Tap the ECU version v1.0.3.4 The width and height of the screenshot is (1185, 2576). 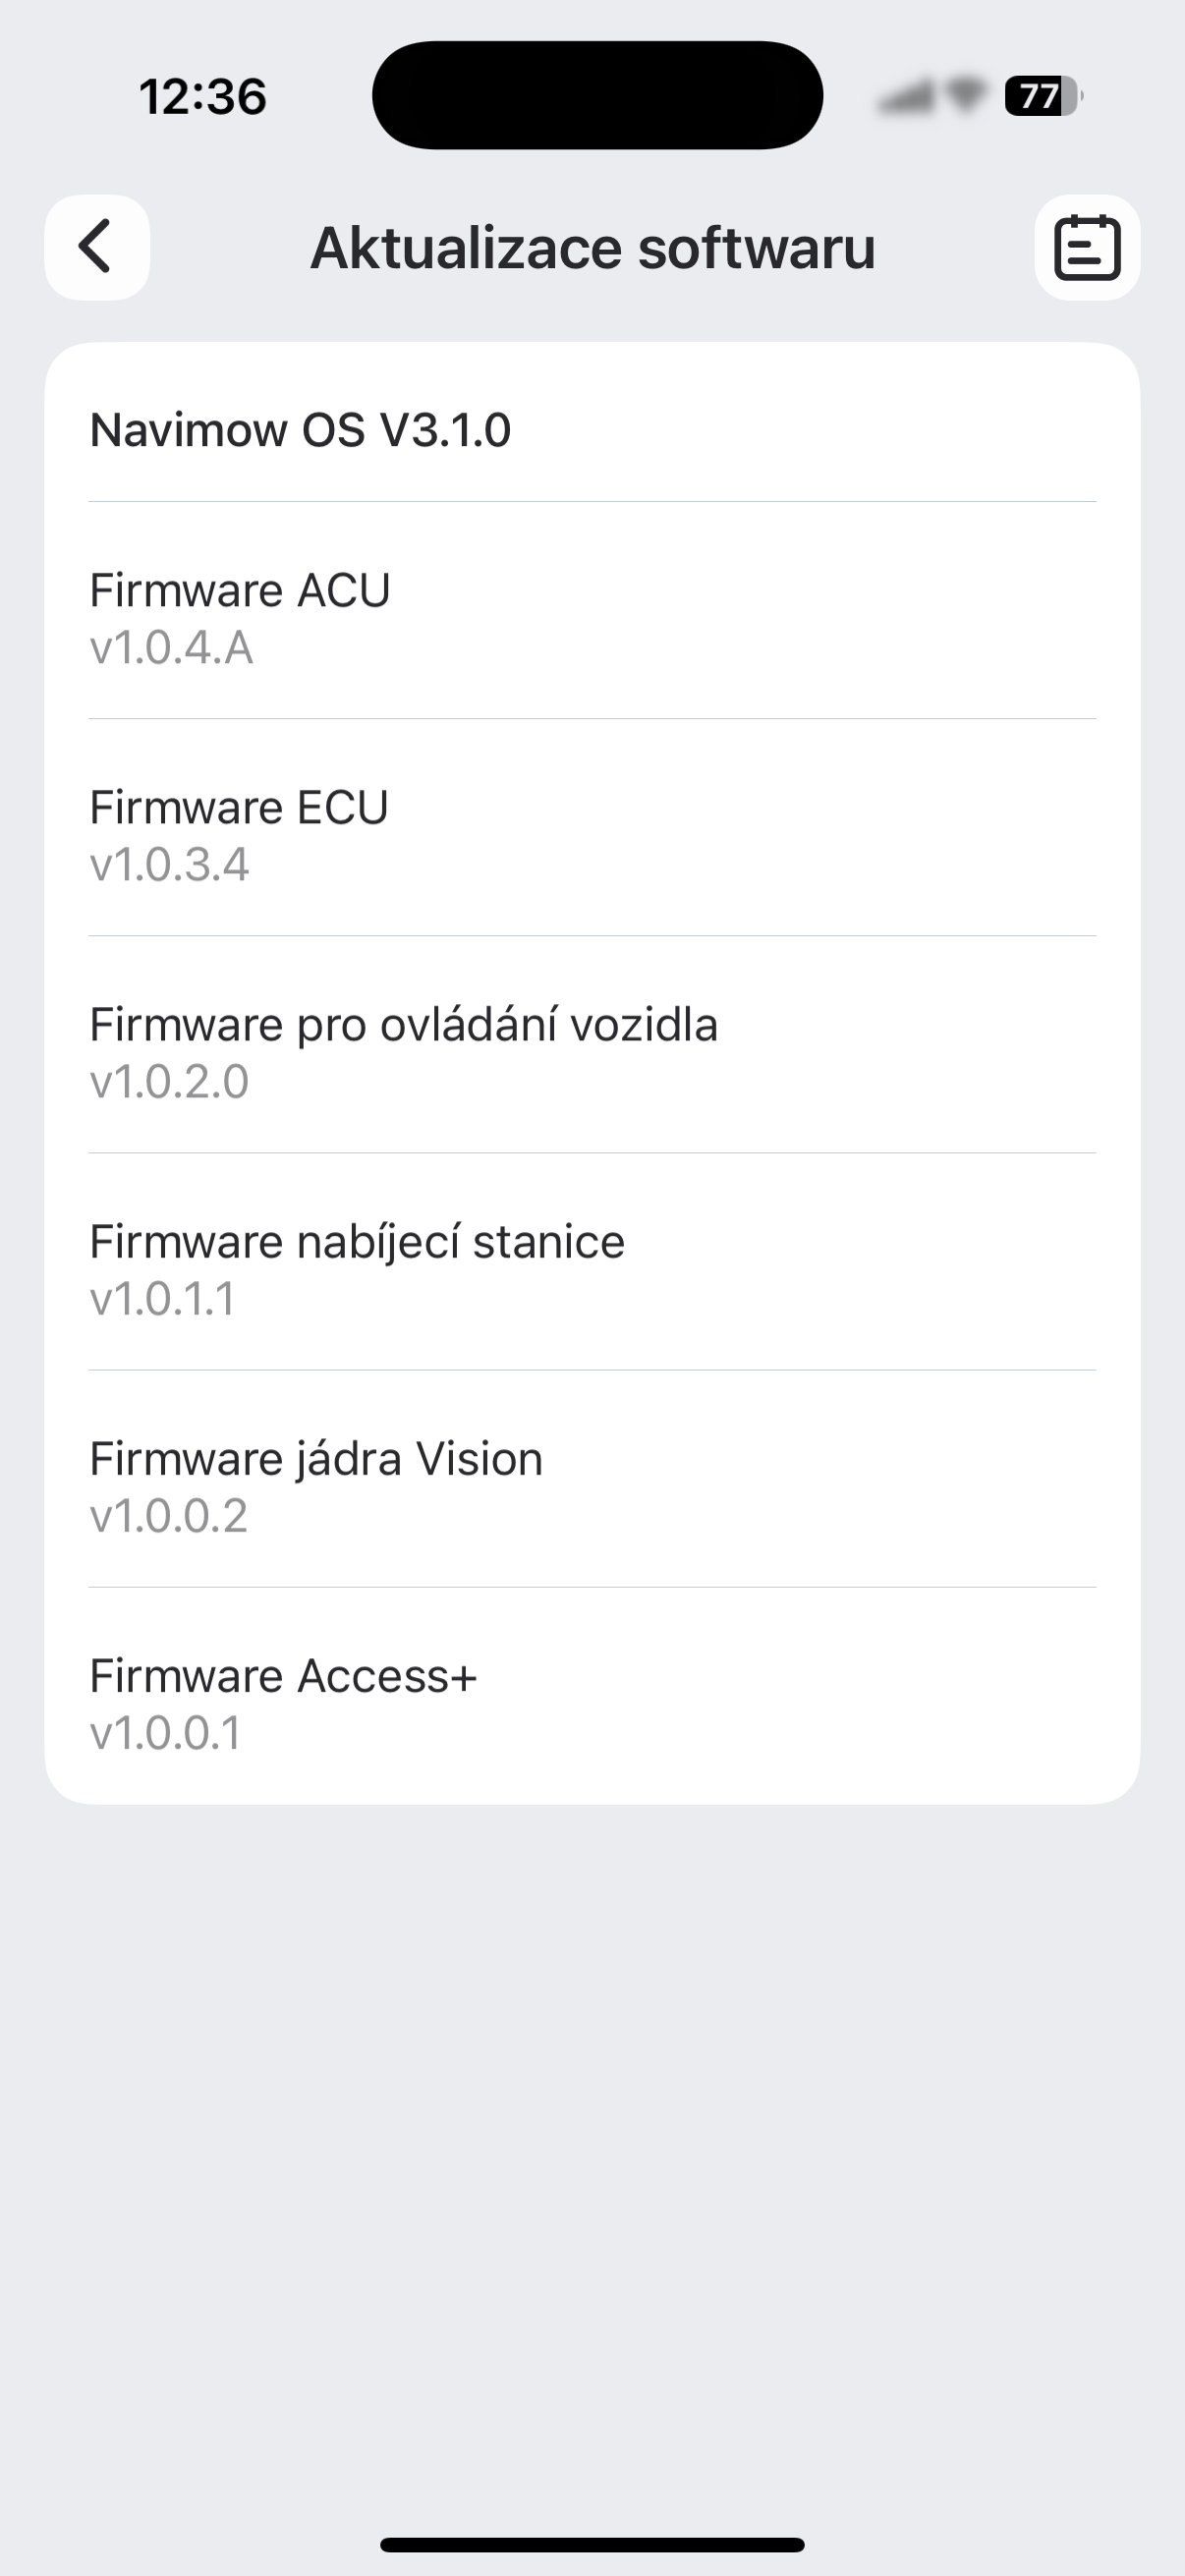tap(170, 865)
